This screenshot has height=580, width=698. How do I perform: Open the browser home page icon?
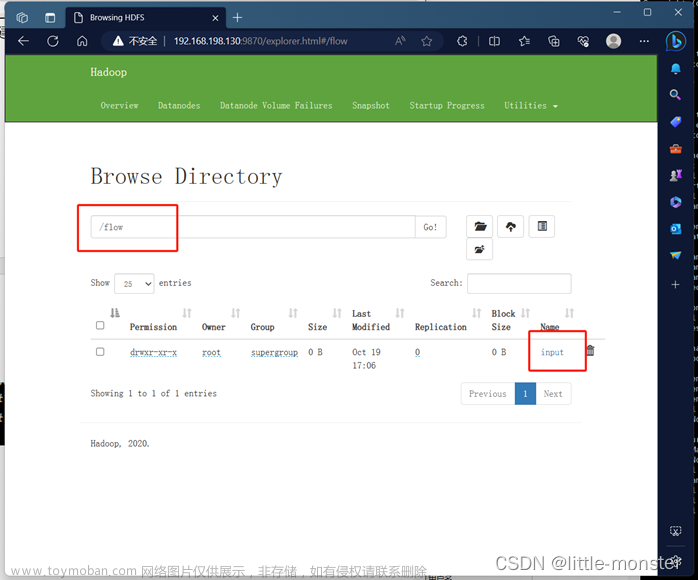[82, 41]
